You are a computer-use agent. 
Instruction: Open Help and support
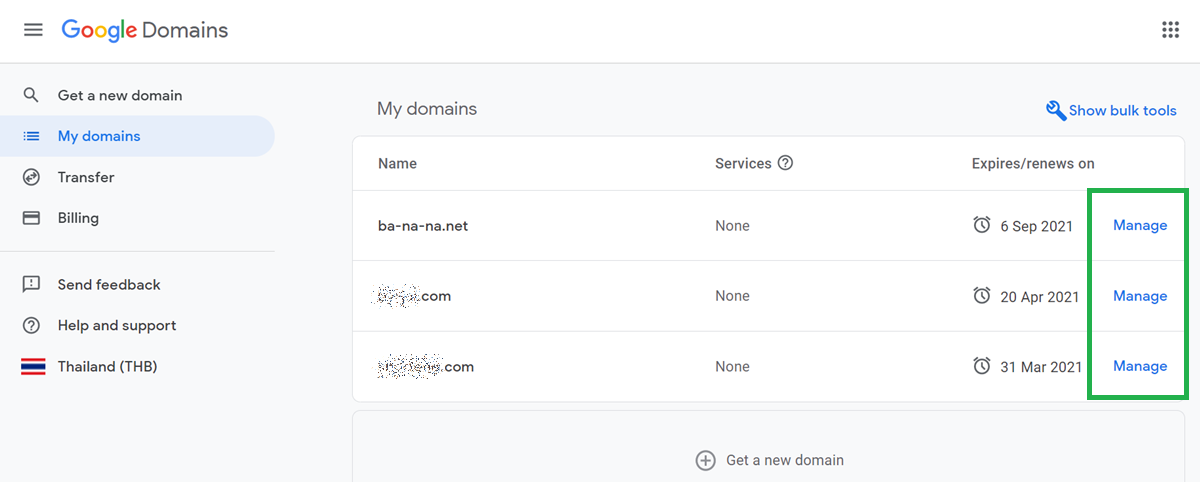click(x=117, y=326)
